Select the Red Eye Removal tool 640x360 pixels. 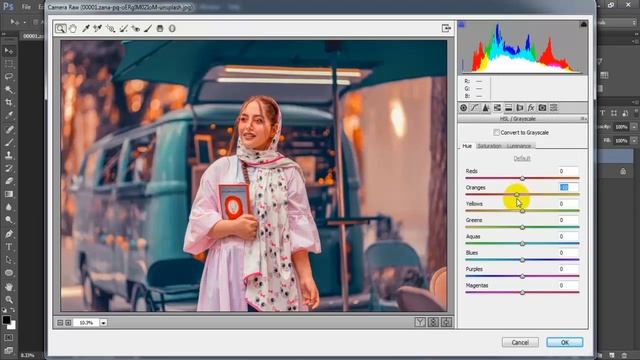point(135,29)
